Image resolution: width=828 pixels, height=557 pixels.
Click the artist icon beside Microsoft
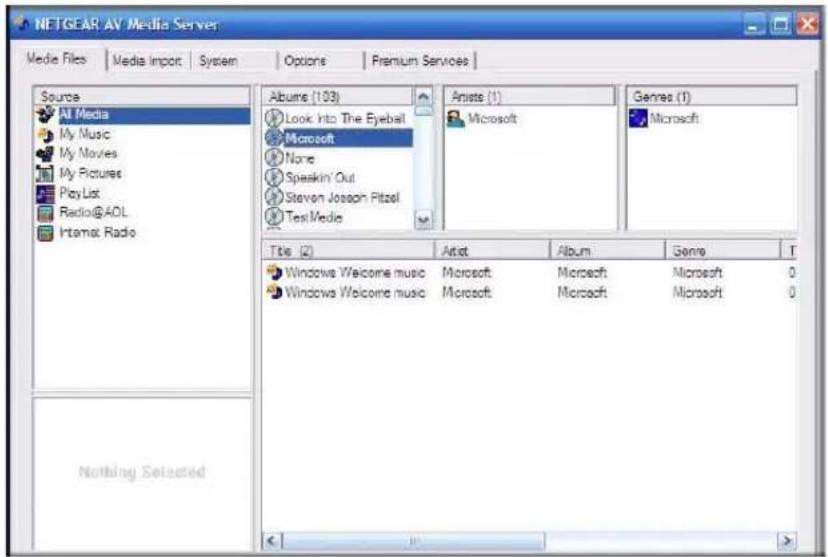[456, 118]
